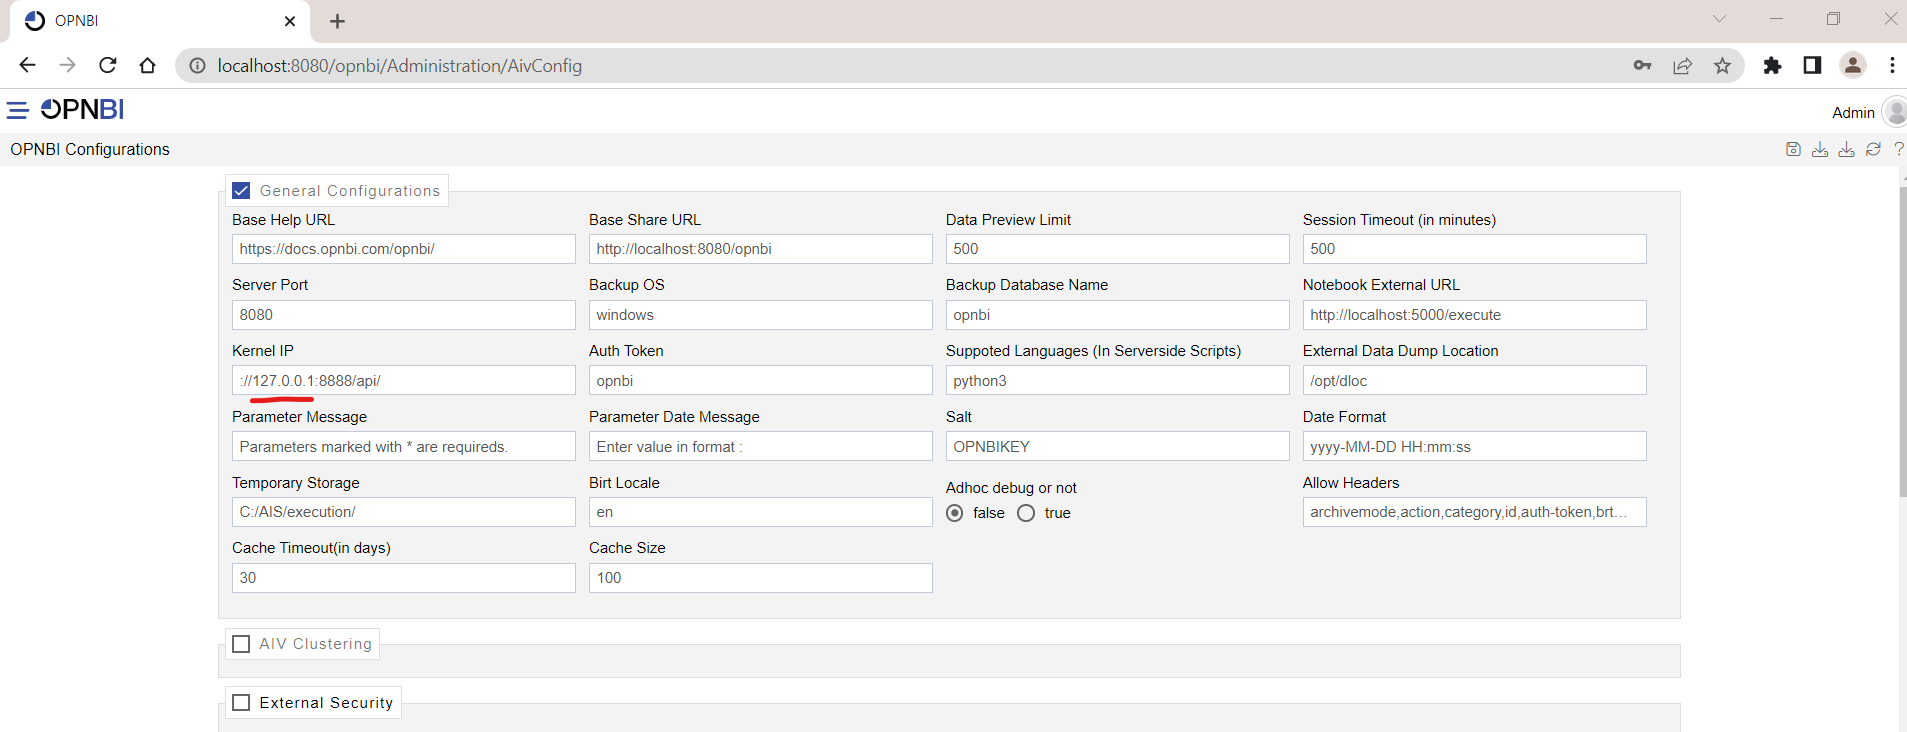Click the AIV Clustering section label
The width and height of the screenshot is (1907, 732).
(x=316, y=644)
